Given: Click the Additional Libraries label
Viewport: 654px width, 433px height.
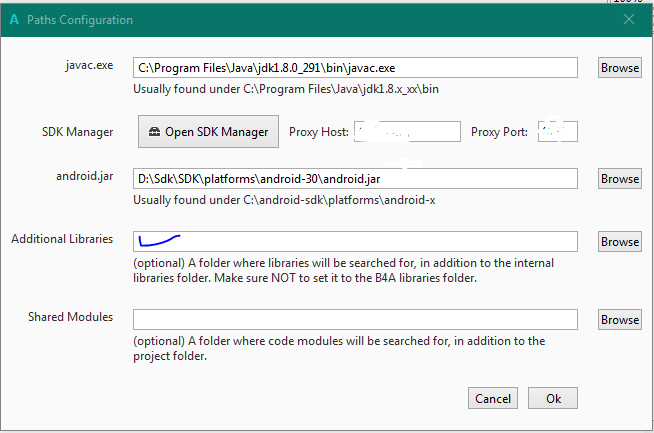Looking at the screenshot, I should pyautogui.click(x=62, y=239).
